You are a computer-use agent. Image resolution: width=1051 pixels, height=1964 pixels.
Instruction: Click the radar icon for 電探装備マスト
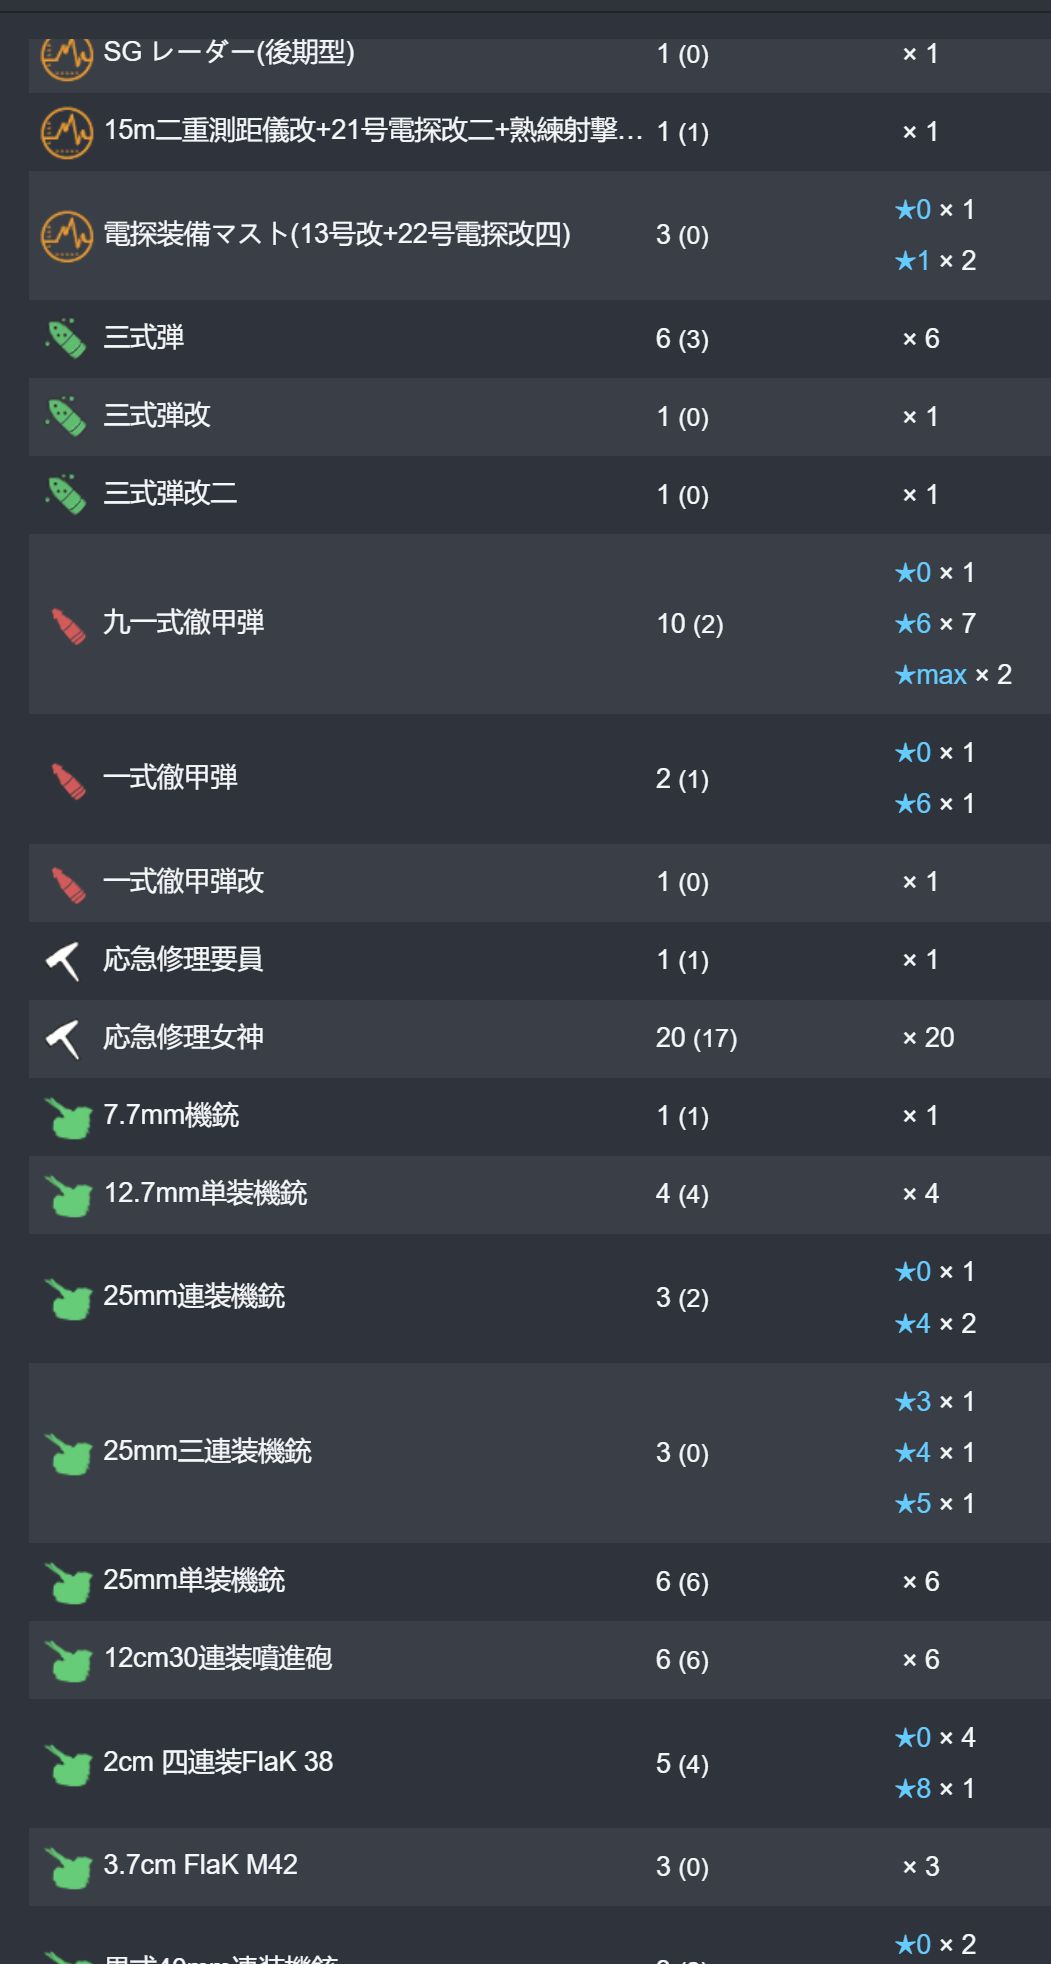tap(67, 236)
